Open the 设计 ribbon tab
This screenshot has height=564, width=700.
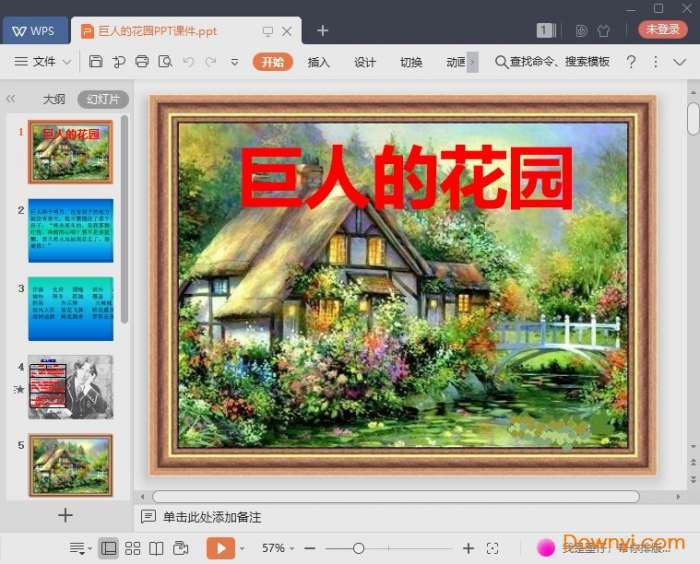pos(365,62)
